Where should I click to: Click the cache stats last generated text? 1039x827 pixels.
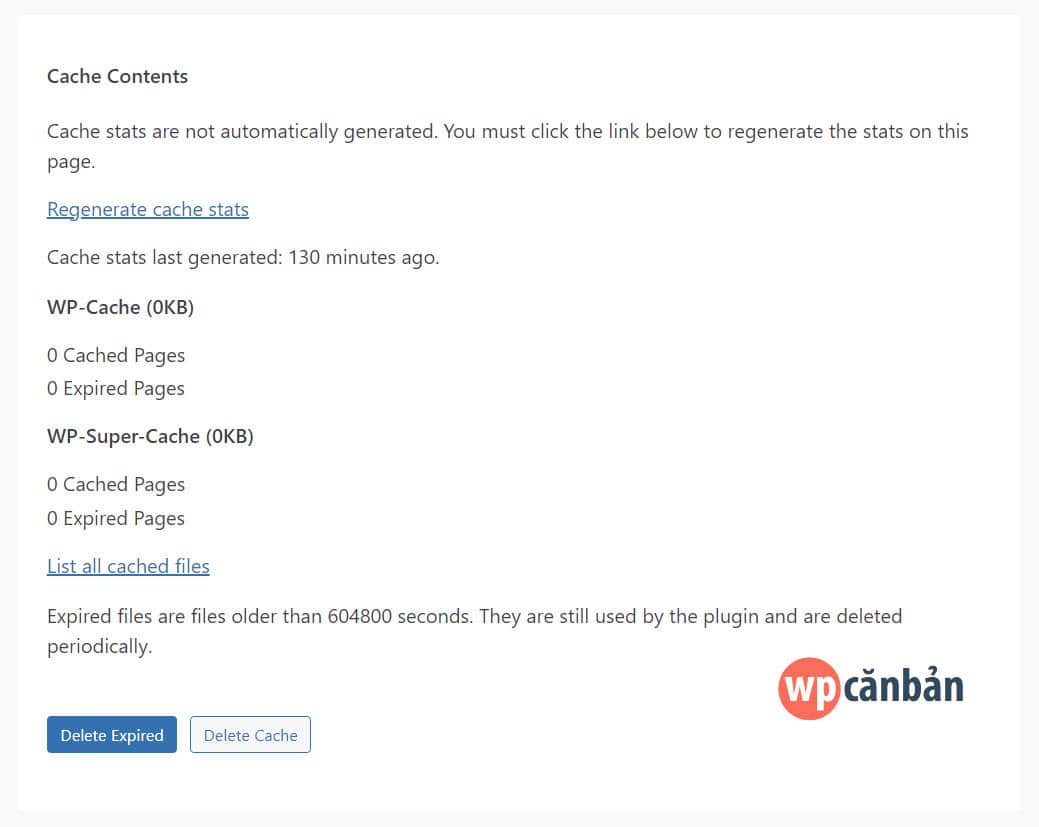pyautogui.click(x=243, y=257)
